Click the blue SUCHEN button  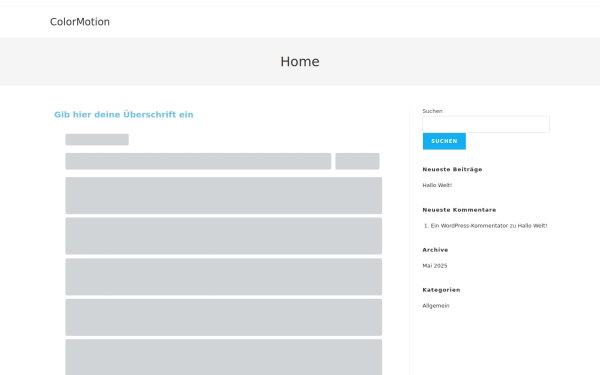[444, 141]
